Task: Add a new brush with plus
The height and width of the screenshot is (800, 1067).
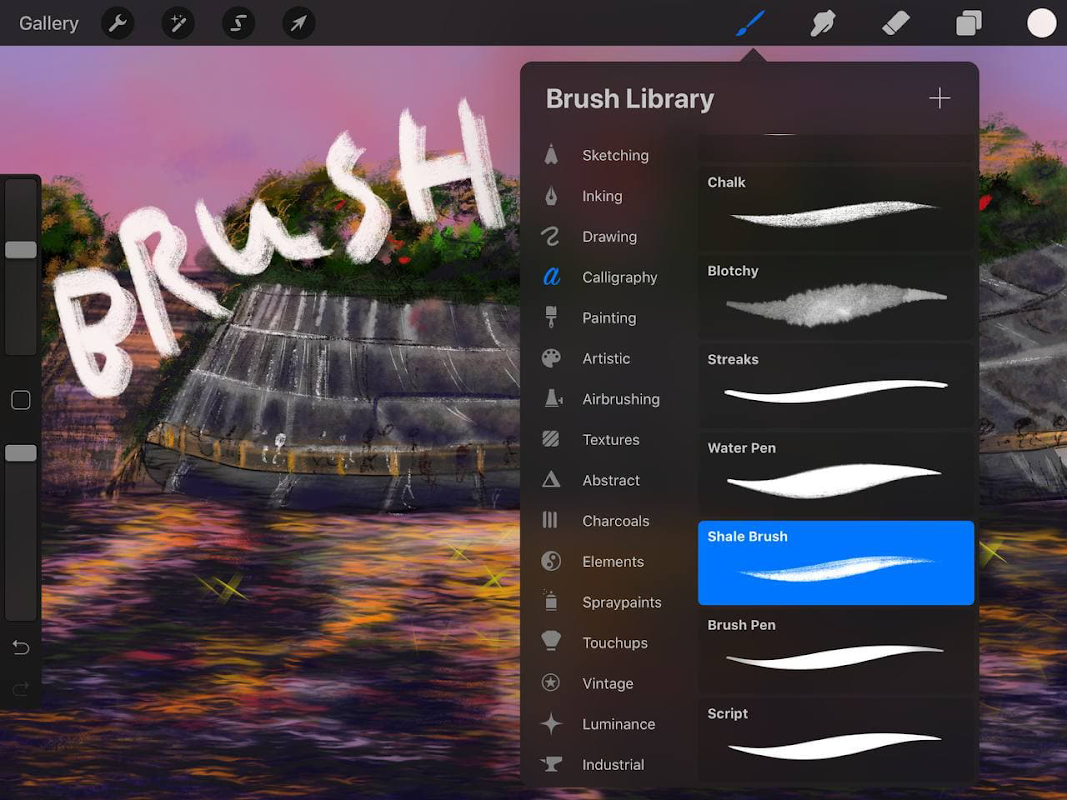Action: point(939,98)
